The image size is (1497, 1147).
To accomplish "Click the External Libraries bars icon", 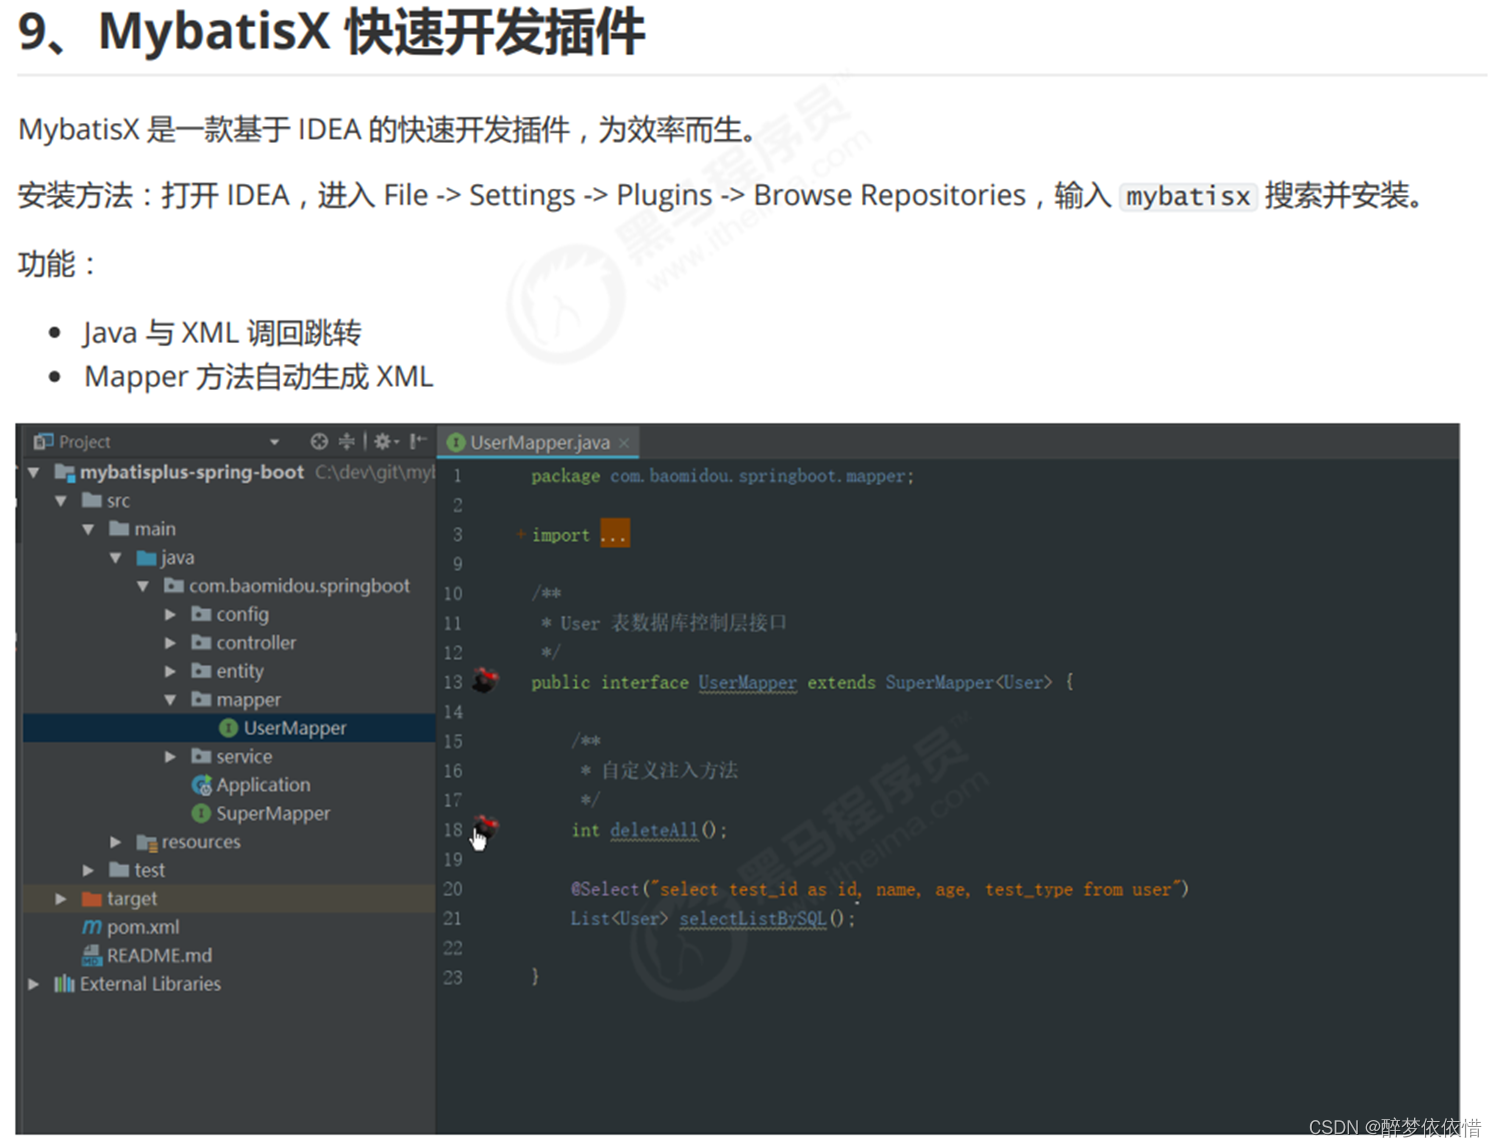I will (64, 984).
